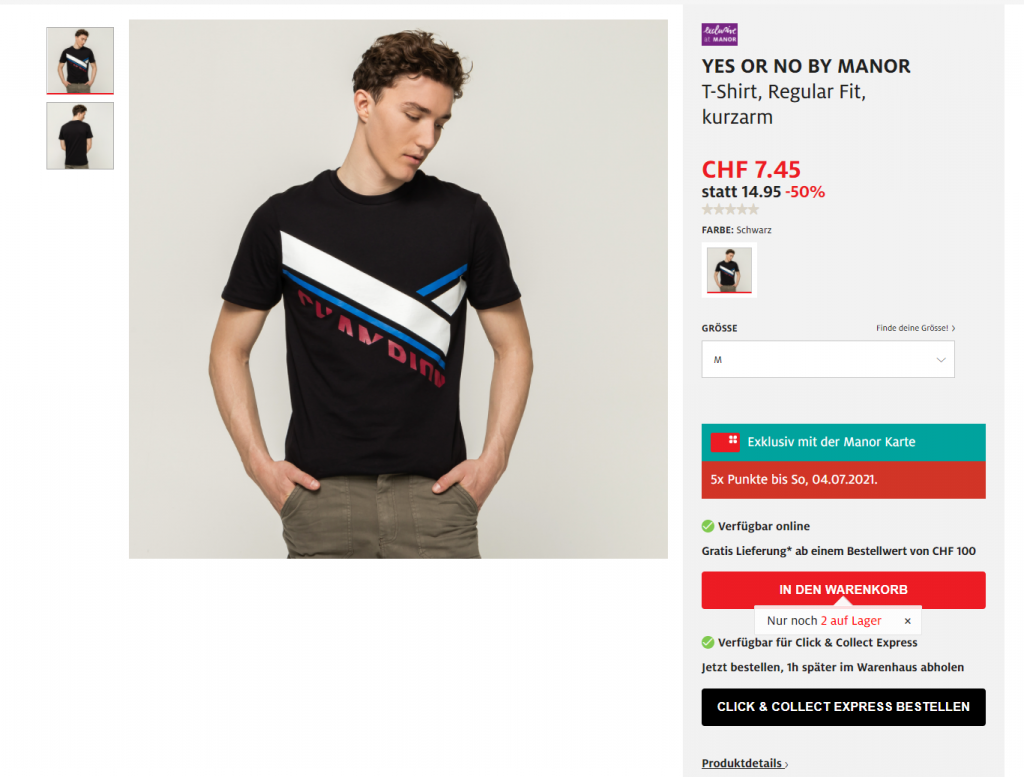Click the main product image
Viewport: 1024px width, 777px height.
[x=398, y=289]
